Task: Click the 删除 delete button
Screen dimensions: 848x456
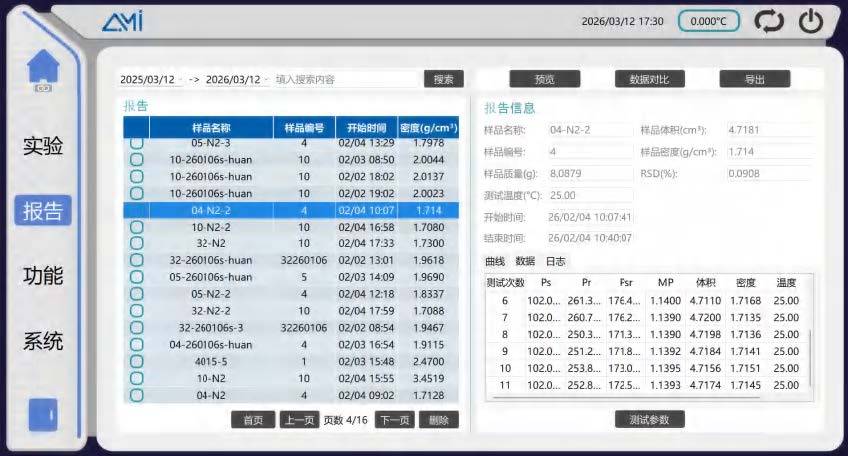Action: [x=439, y=420]
